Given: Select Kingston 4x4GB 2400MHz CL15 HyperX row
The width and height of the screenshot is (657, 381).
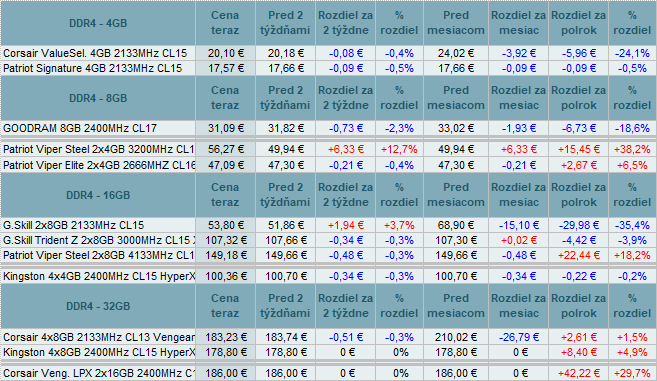Looking at the screenshot, I should pos(328,277).
